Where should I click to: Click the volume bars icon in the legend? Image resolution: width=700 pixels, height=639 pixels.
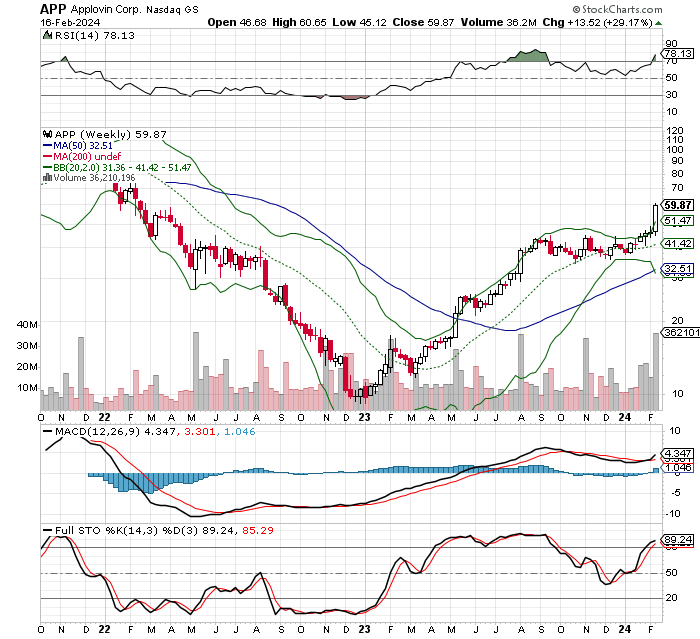[47, 178]
